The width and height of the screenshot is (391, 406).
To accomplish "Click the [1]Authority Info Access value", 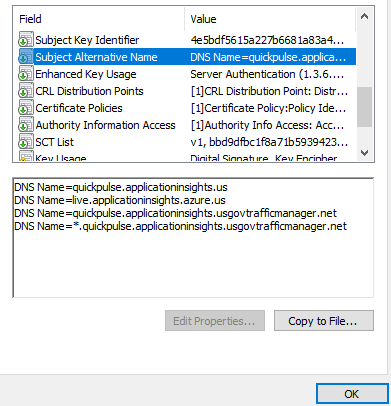I will pyautogui.click(x=267, y=125).
